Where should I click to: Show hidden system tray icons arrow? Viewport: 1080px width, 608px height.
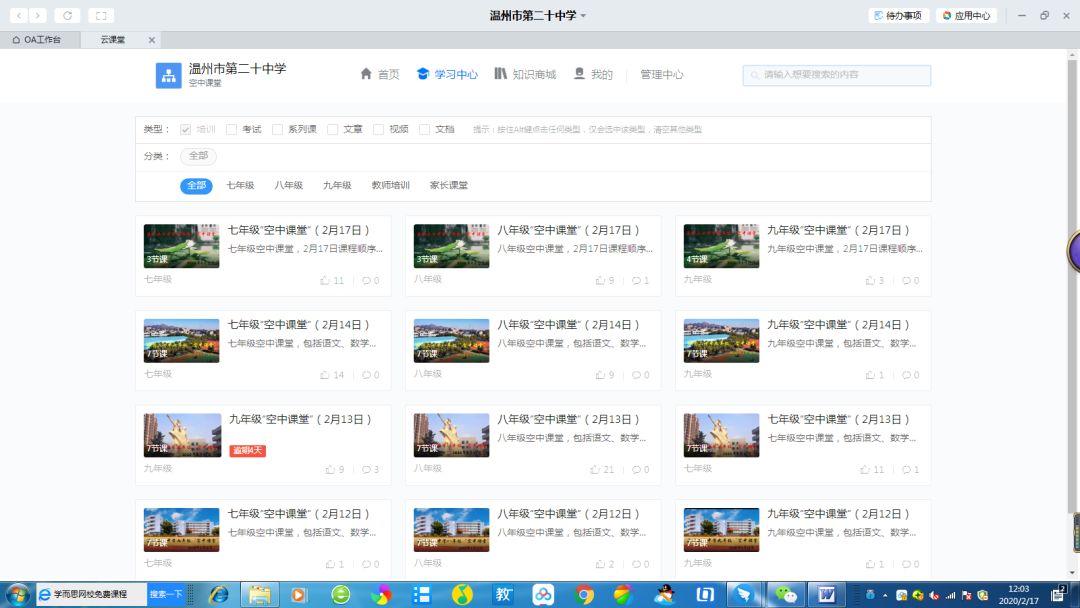(x=884, y=595)
